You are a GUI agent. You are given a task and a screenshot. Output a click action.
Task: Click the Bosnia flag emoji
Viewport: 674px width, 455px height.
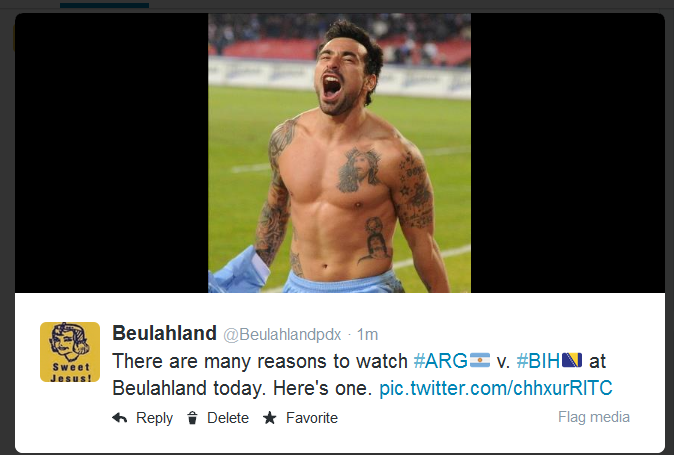point(572,360)
